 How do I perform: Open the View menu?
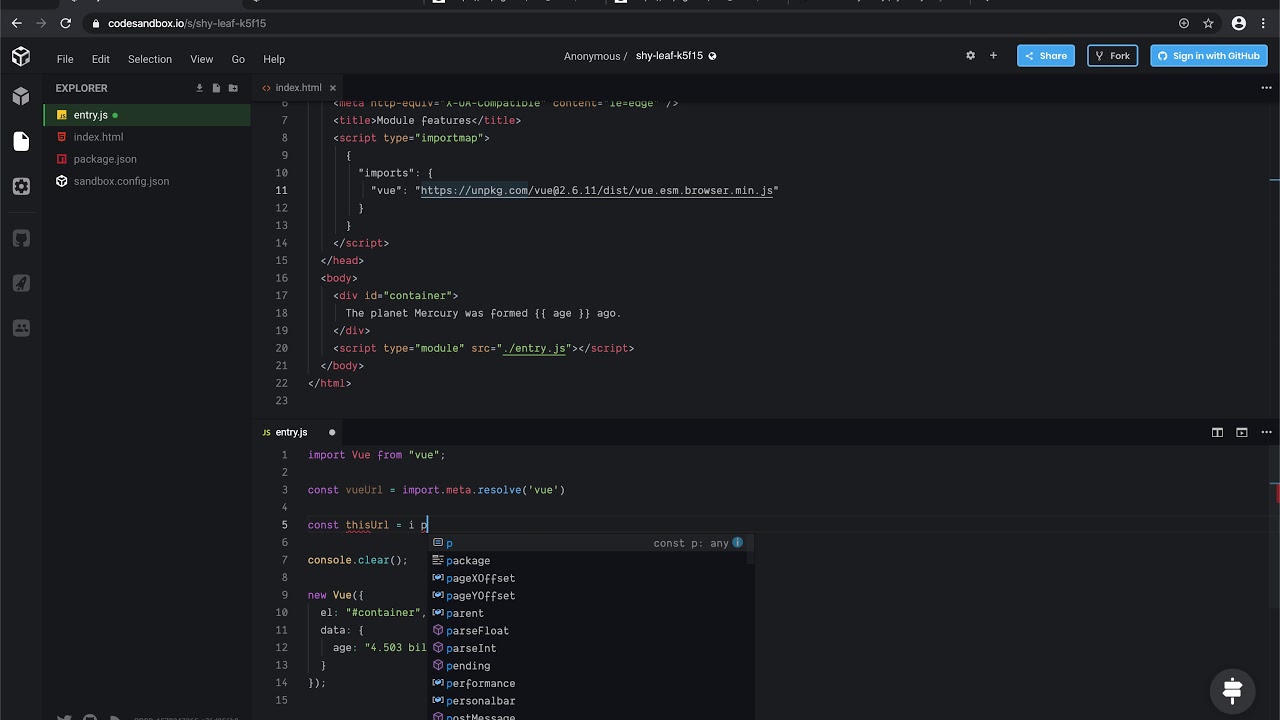click(202, 59)
